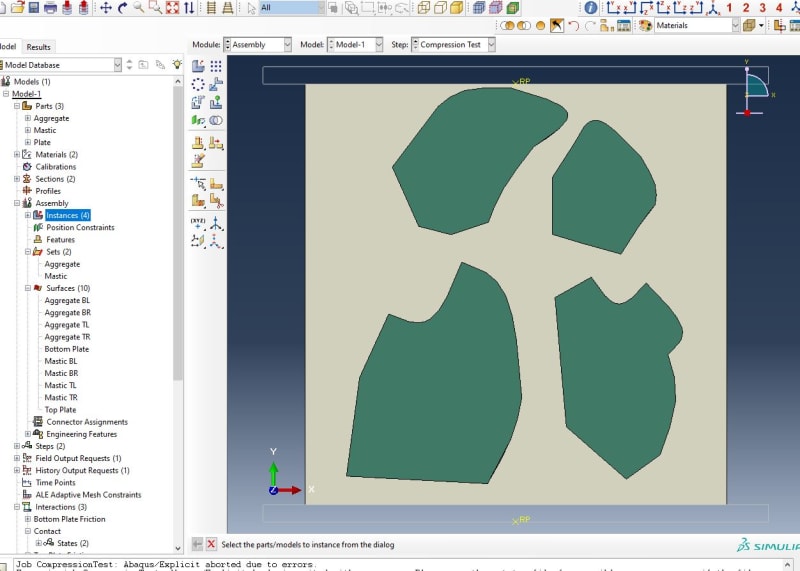Select the Position Constraints tree item
Viewport: 800px width, 571px height.
coord(80,228)
